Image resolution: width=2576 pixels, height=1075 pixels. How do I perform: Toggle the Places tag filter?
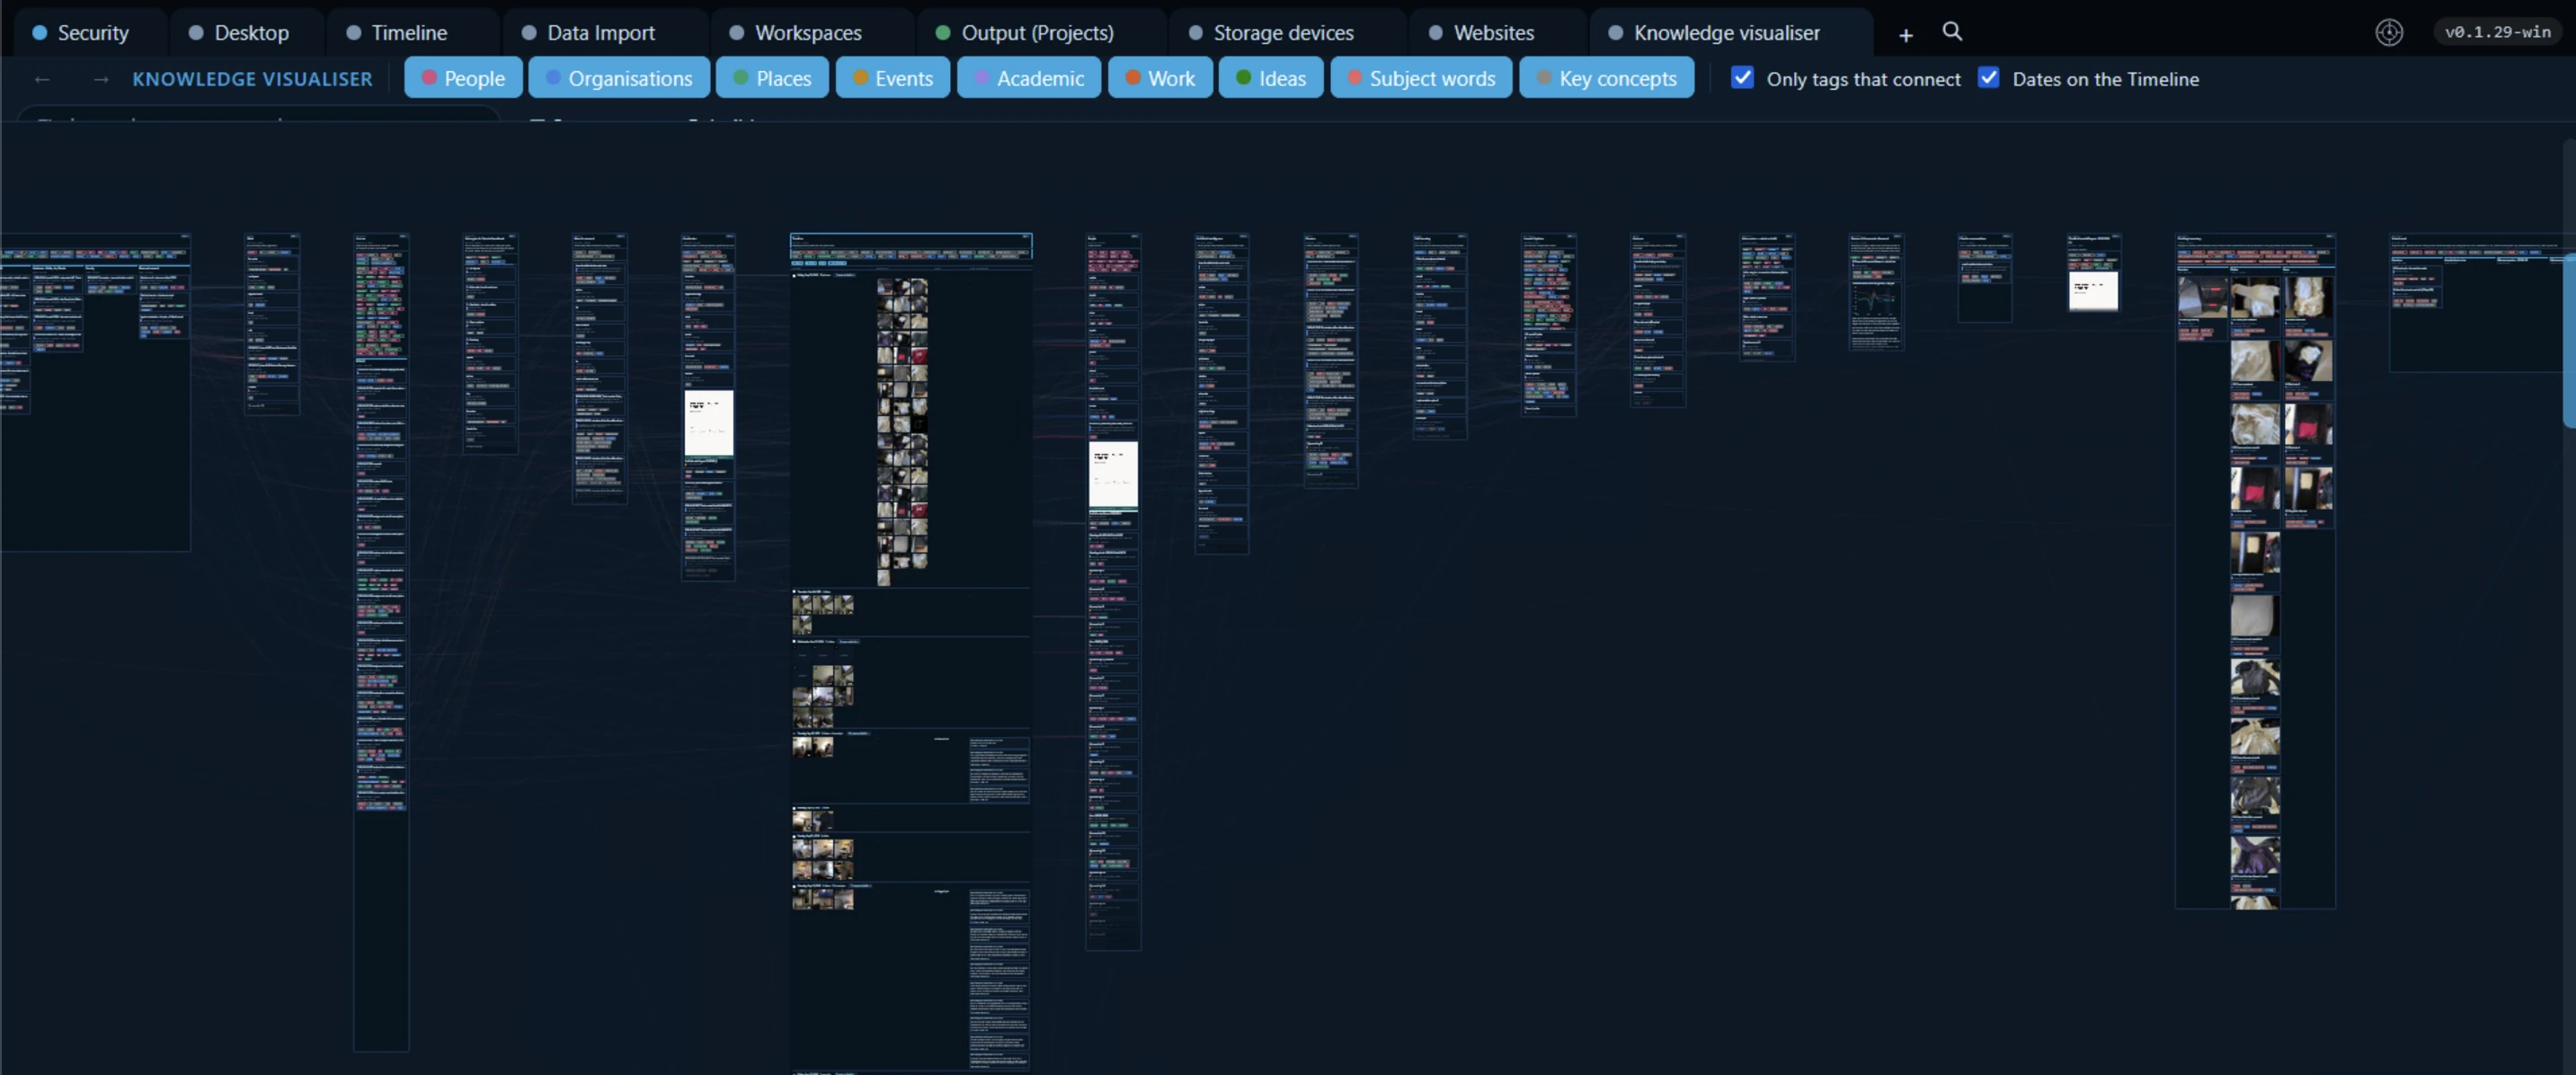coord(772,78)
